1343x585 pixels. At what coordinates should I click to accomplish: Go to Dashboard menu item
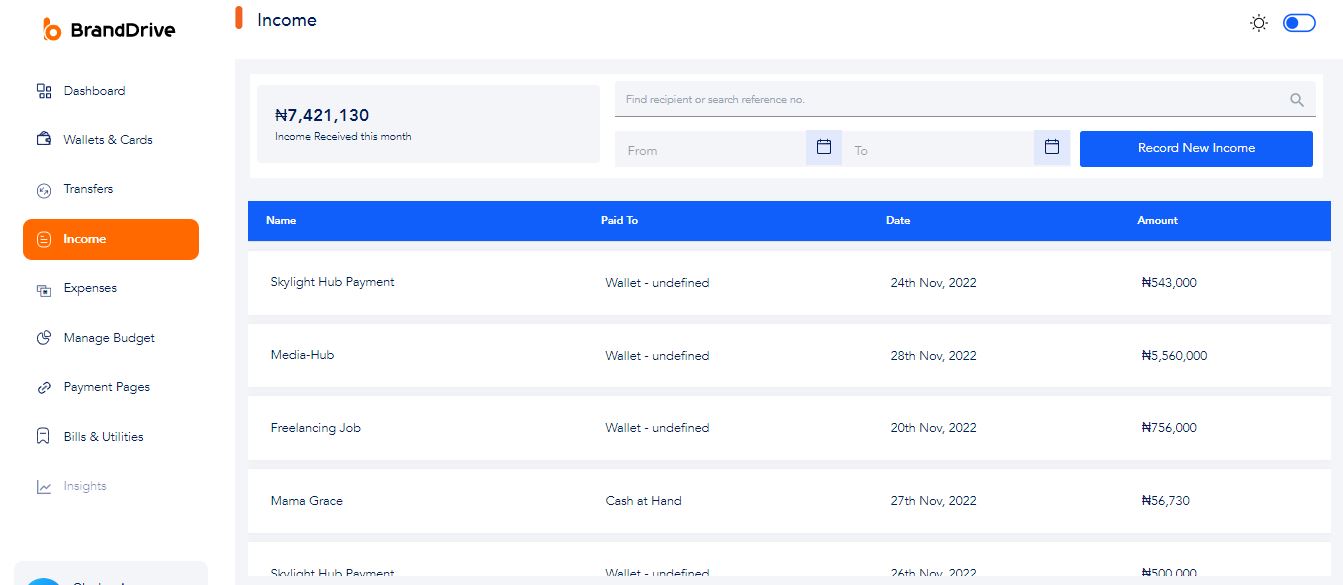94,91
